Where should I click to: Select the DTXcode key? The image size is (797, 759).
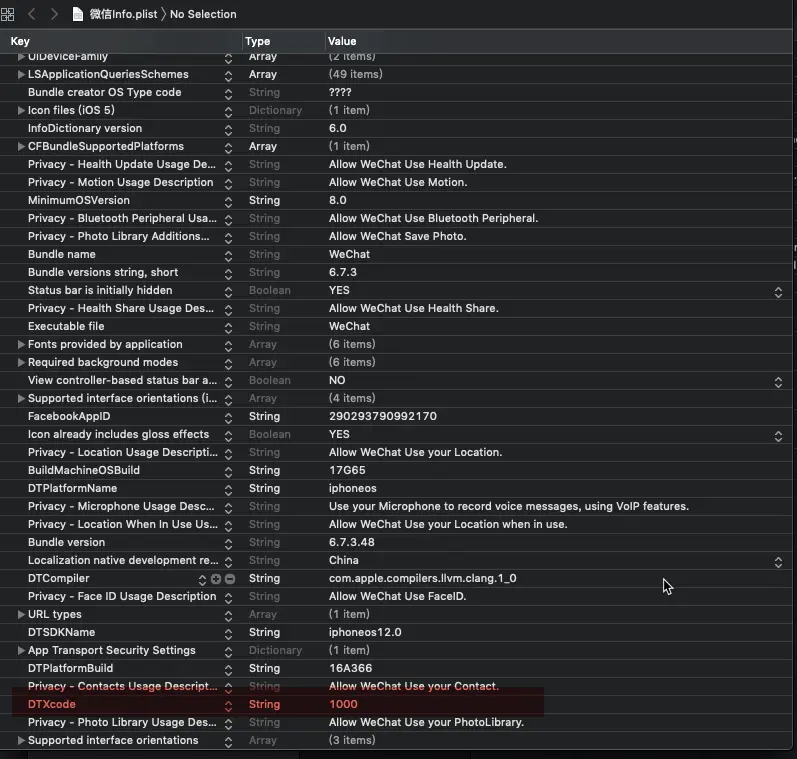52,705
